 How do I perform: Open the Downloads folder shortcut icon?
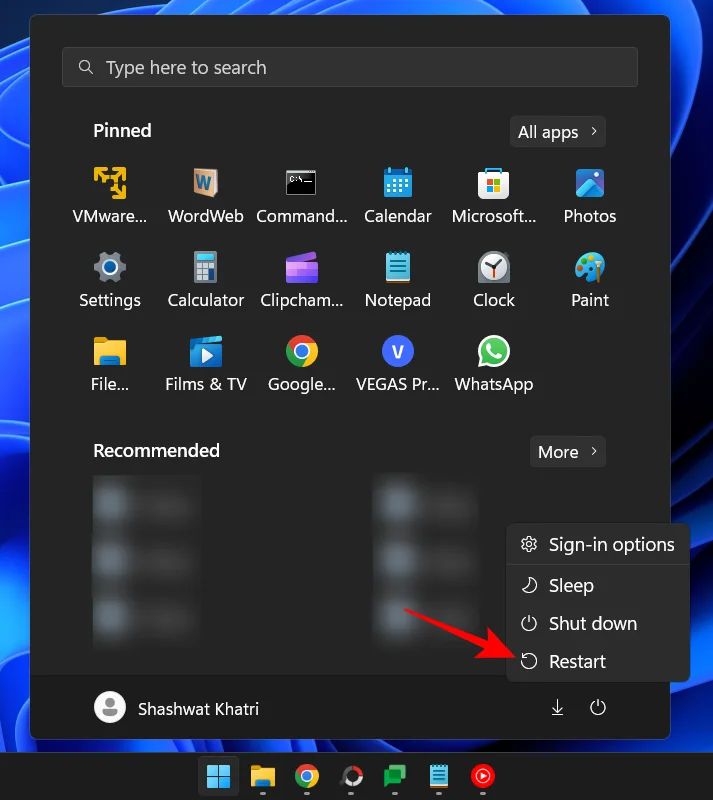tap(557, 708)
